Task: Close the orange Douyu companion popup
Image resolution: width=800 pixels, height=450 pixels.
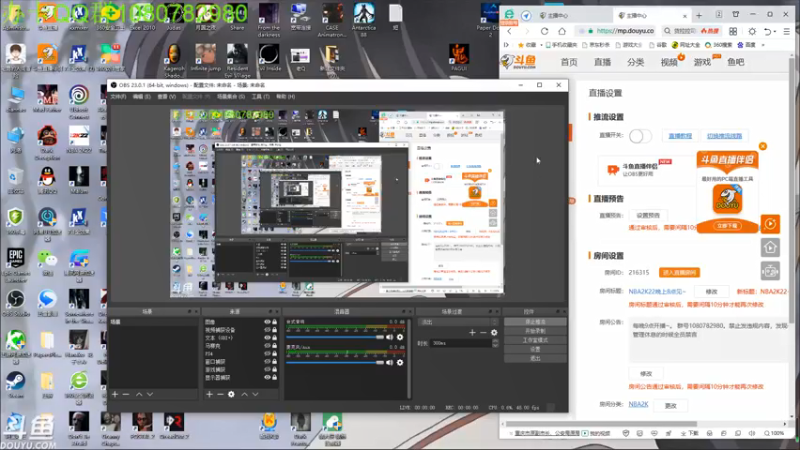Action: coord(763,146)
